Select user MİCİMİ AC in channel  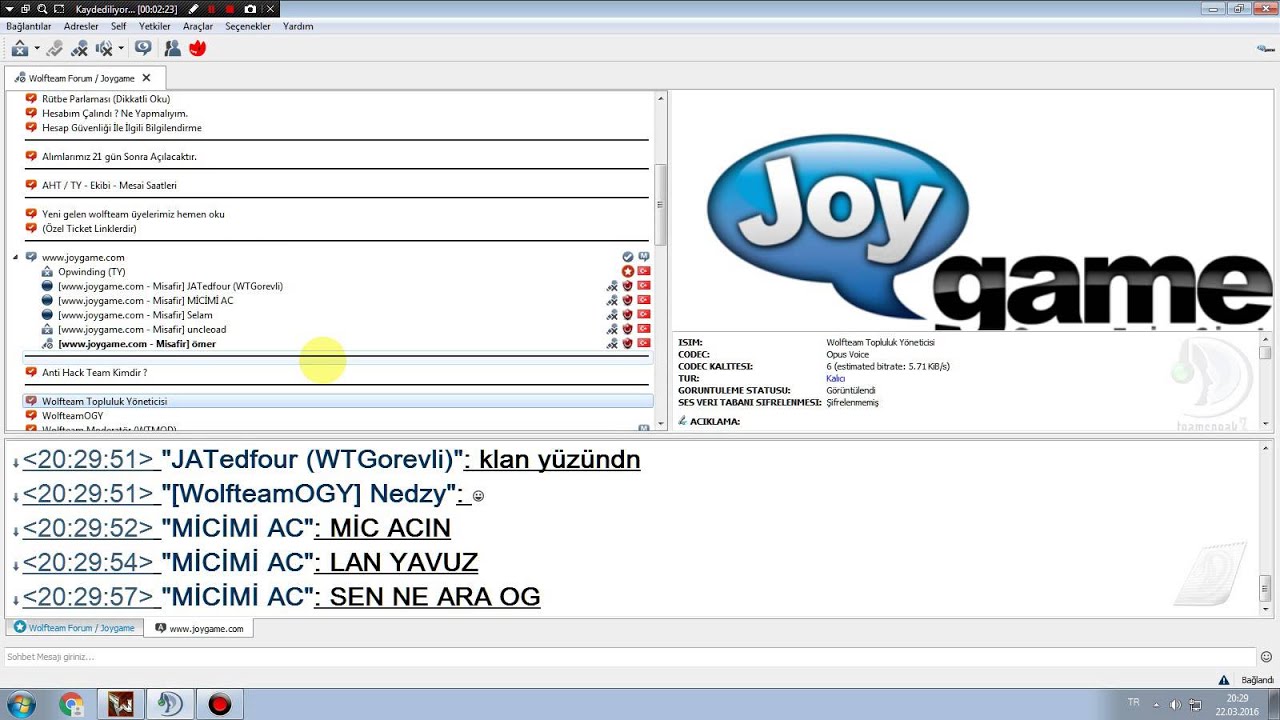(x=145, y=301)
